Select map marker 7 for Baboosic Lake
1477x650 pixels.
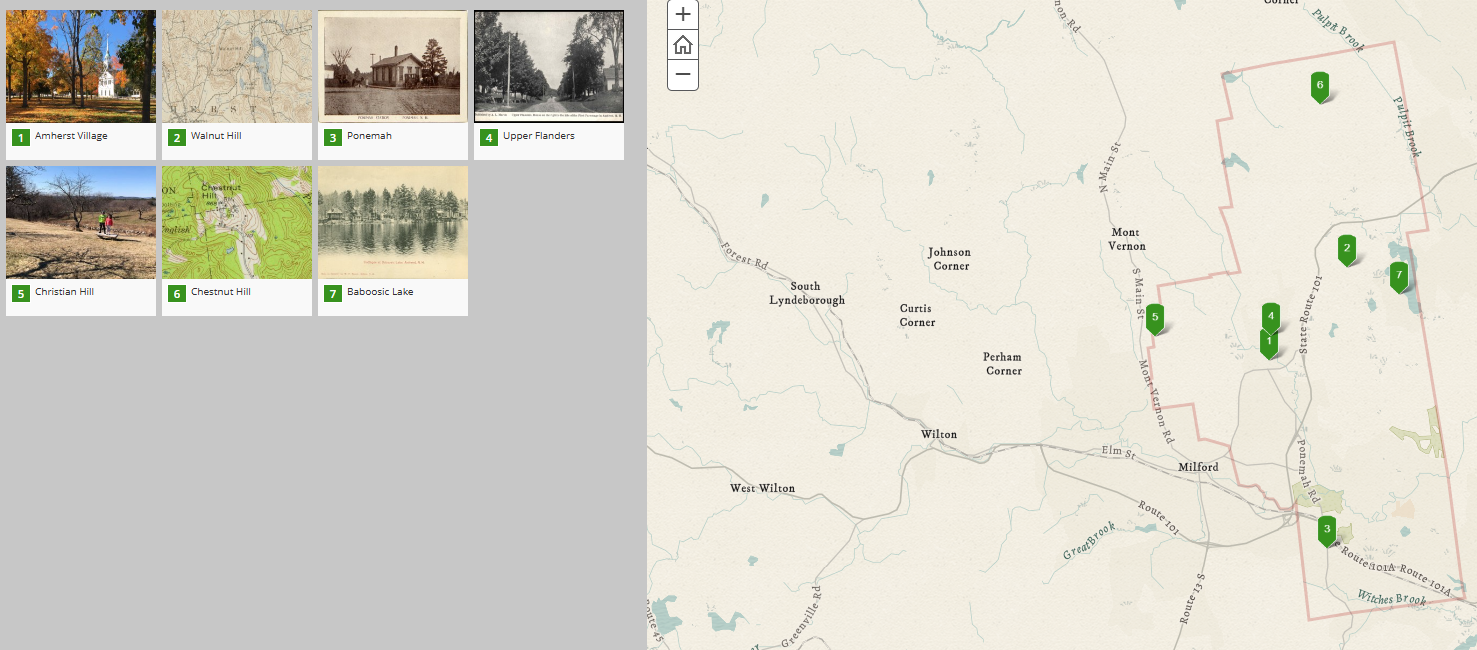(1399, 276)
